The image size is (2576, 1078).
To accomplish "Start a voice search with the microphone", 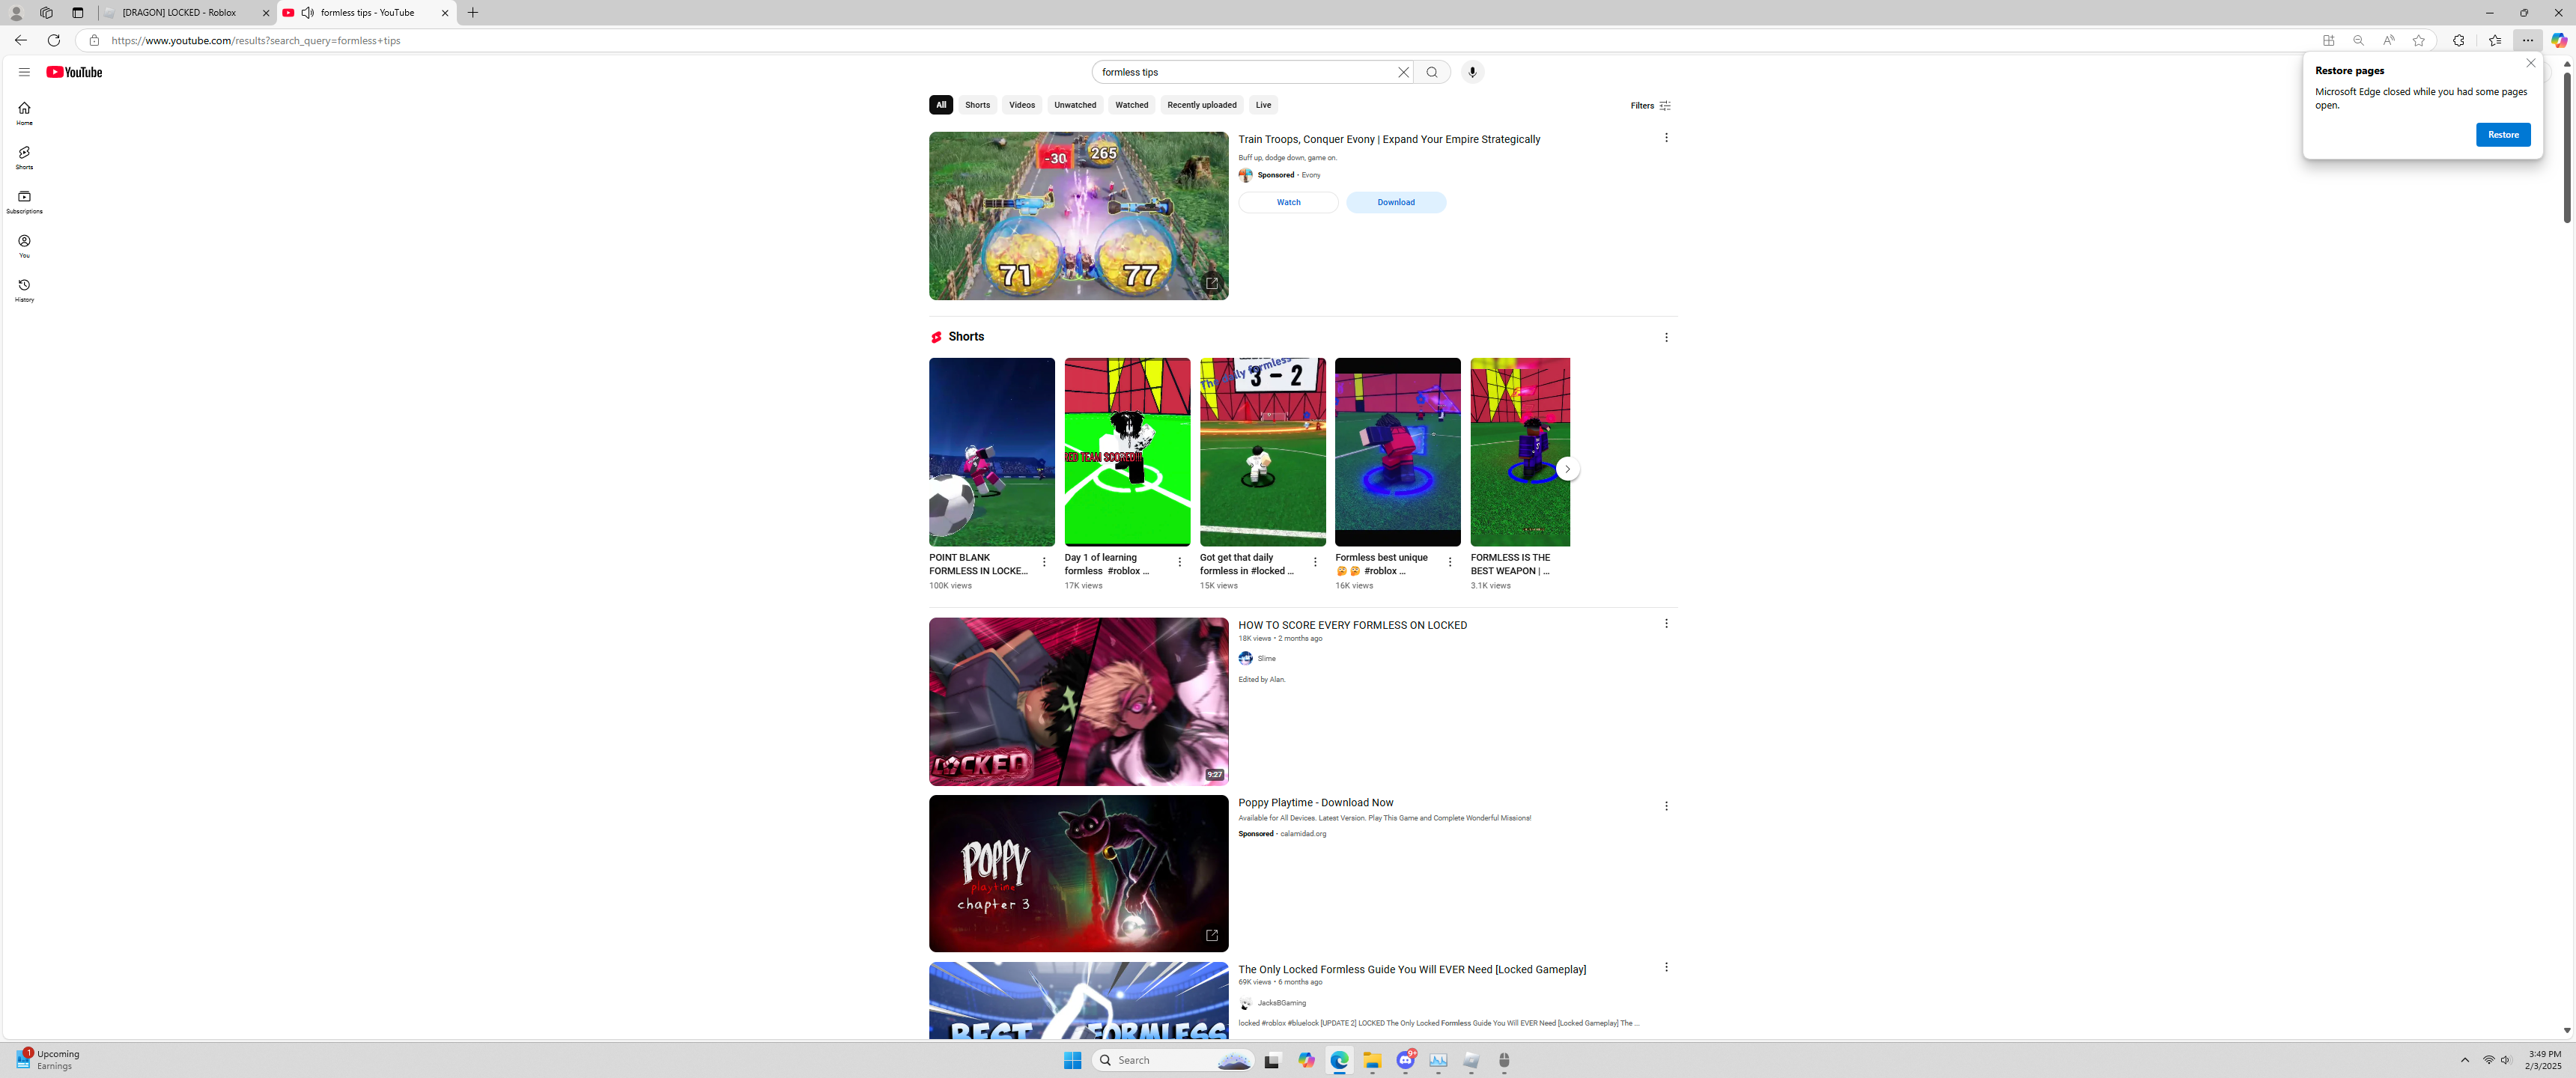I will coord(1472,72).
